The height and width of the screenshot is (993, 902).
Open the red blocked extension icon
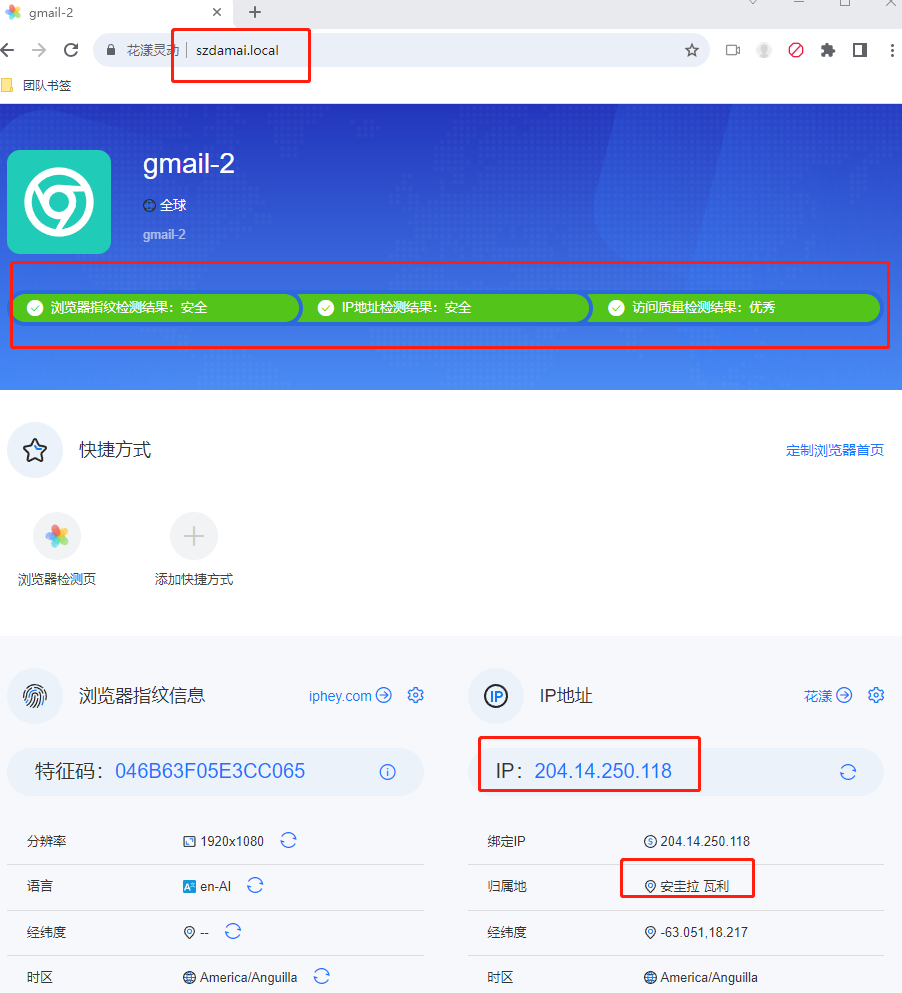tap(796, 50)
